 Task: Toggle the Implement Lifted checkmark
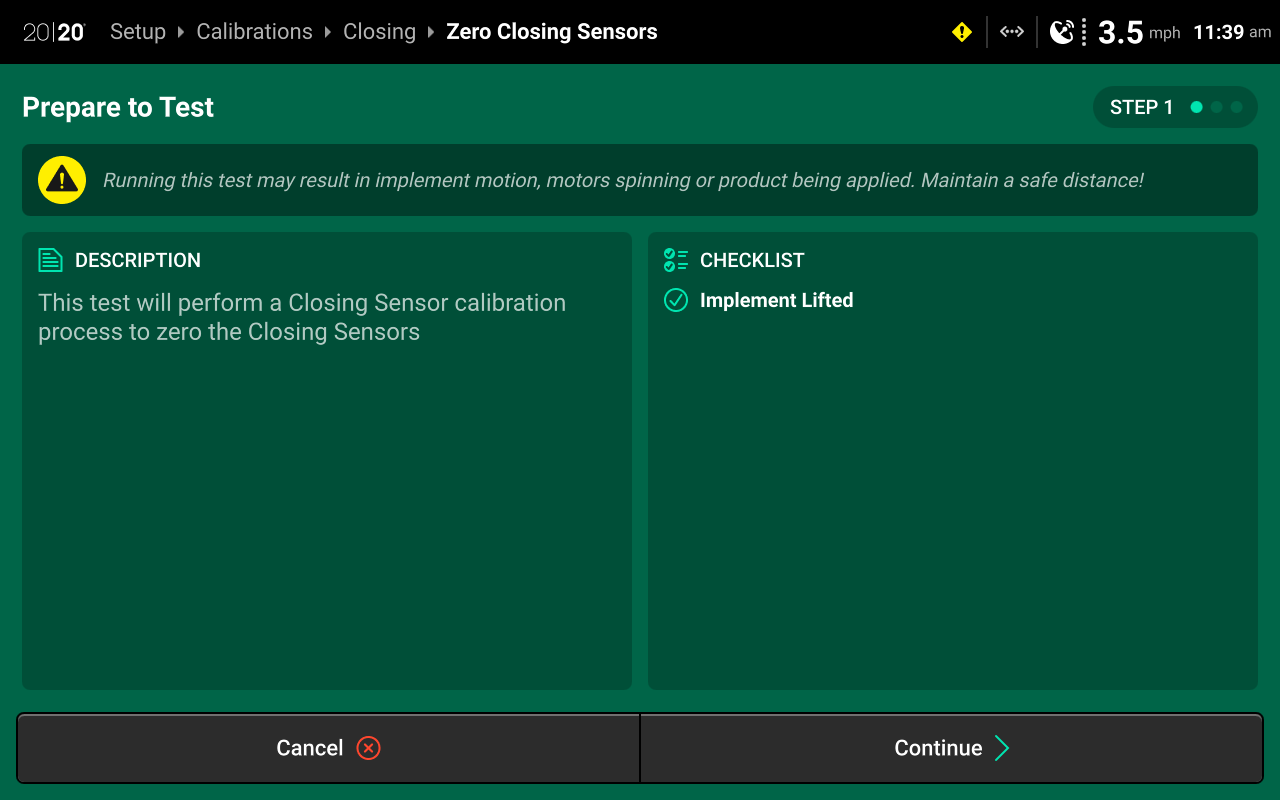click(676, 300)
